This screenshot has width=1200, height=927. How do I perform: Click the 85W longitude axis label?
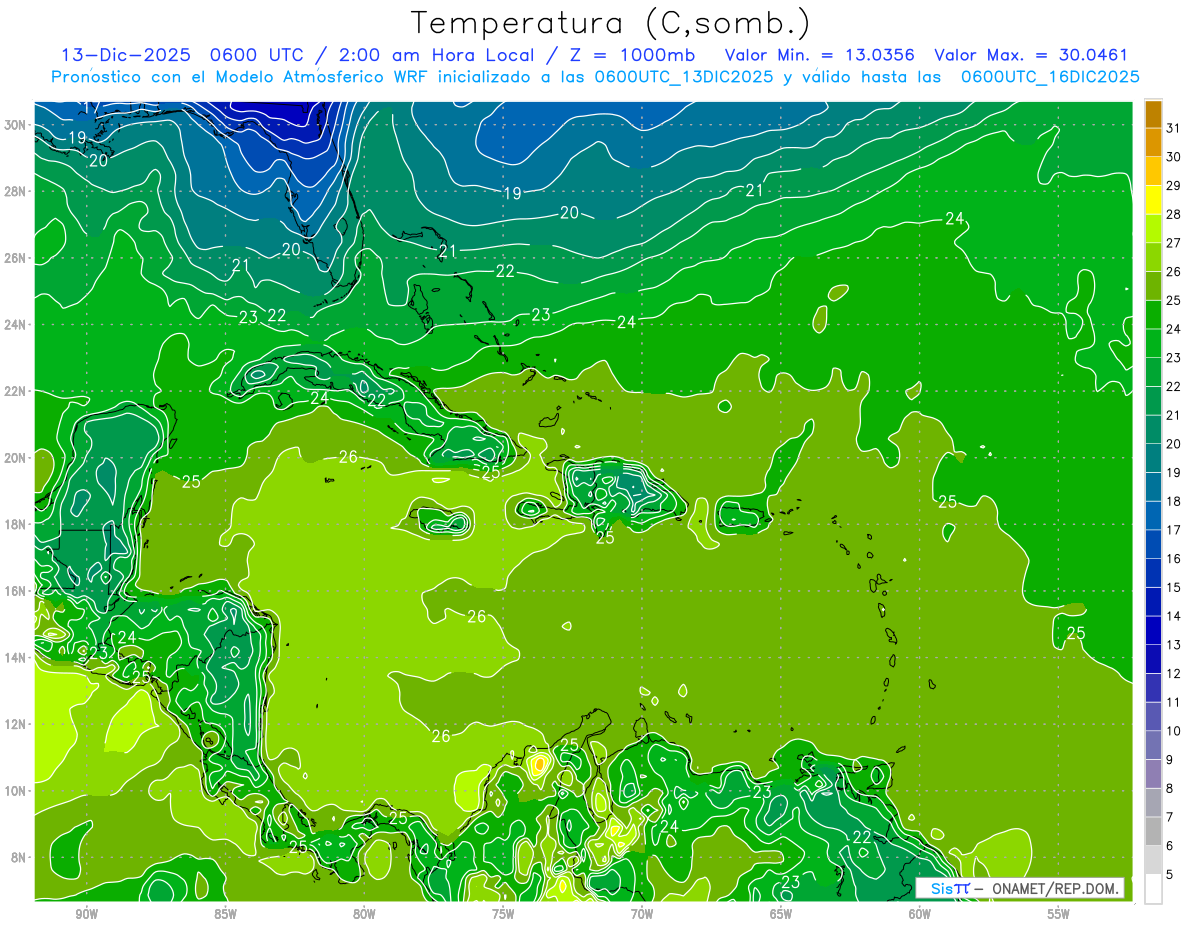225,914
